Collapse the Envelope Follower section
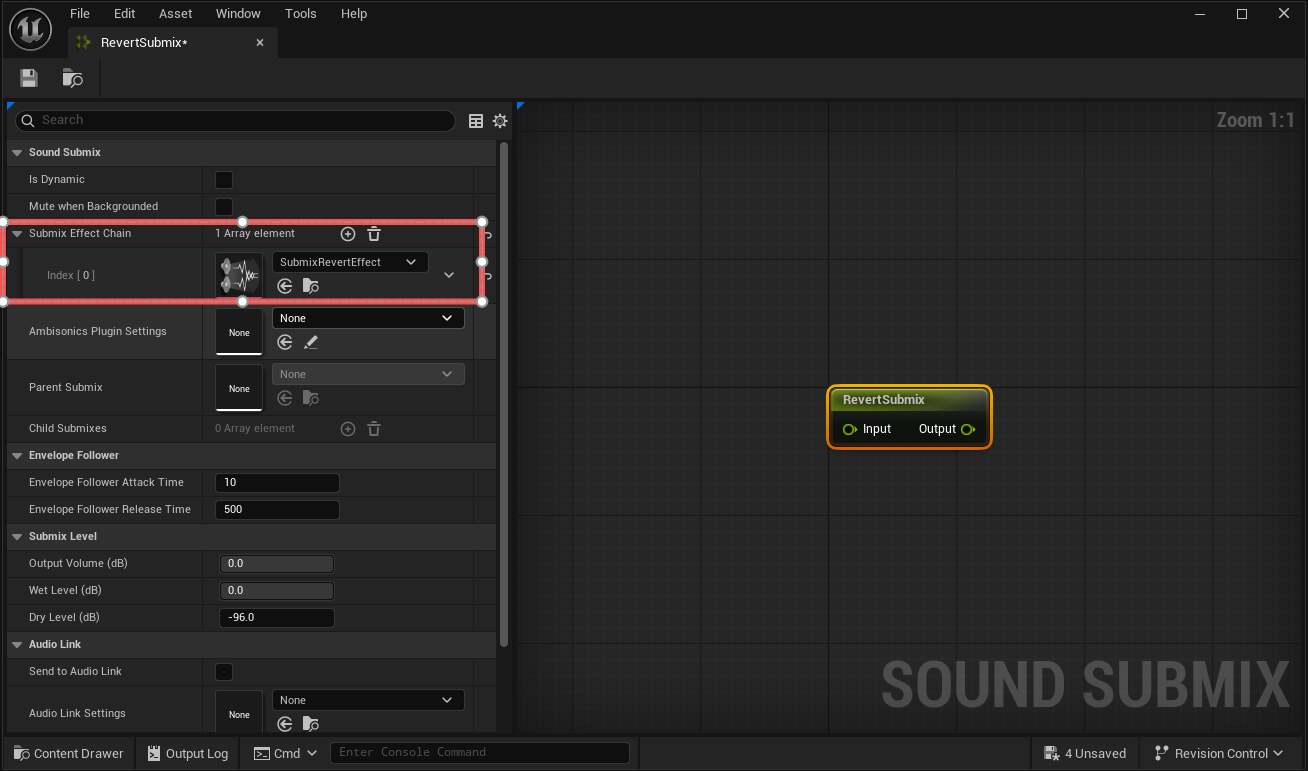1308x771 pixels. coord(16,455)
